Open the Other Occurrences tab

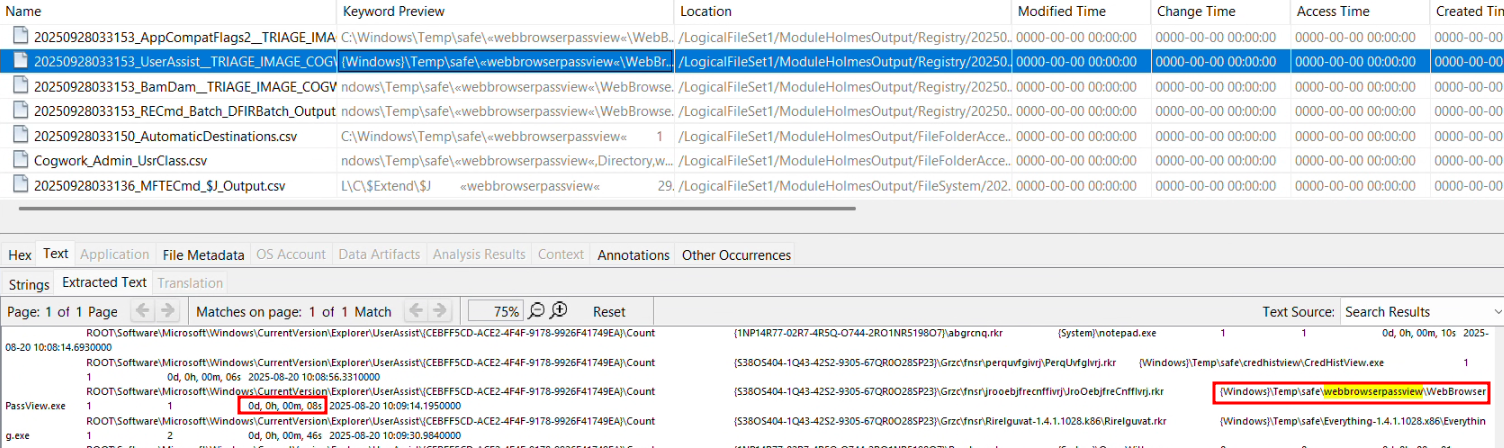(736, 255)
